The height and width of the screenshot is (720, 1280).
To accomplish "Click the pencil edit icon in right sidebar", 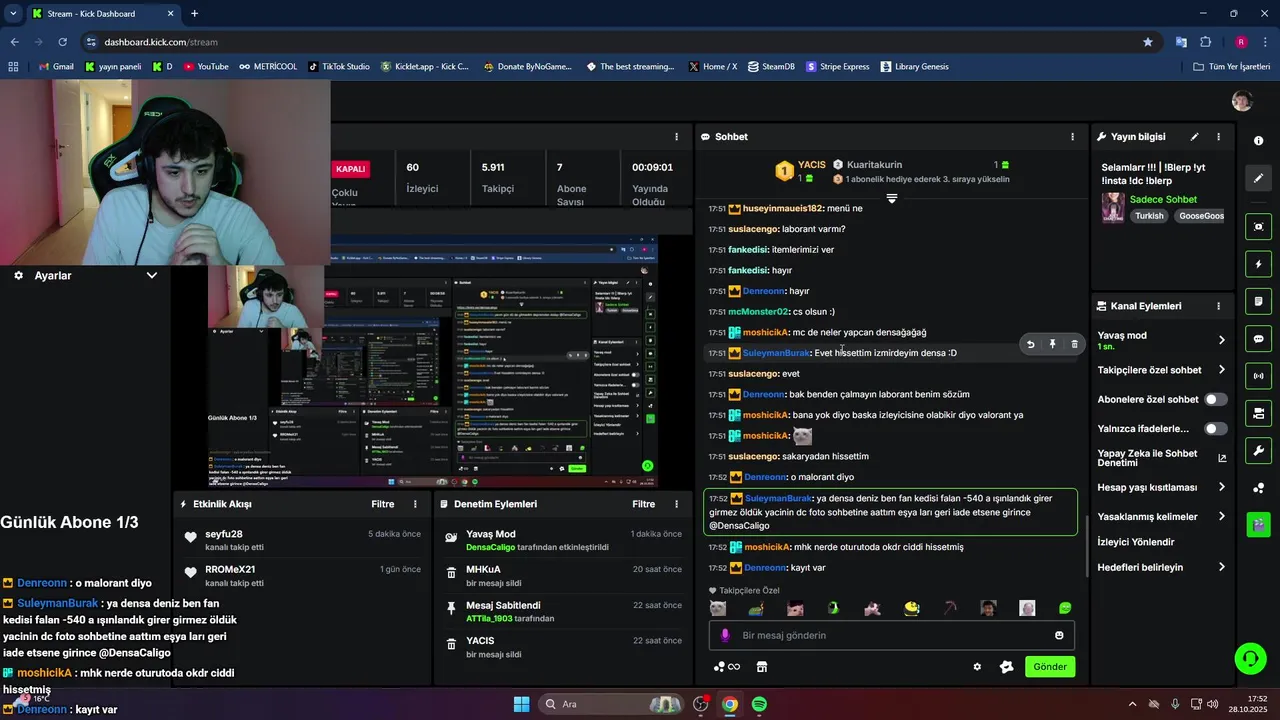I will tap(1259, 178).
